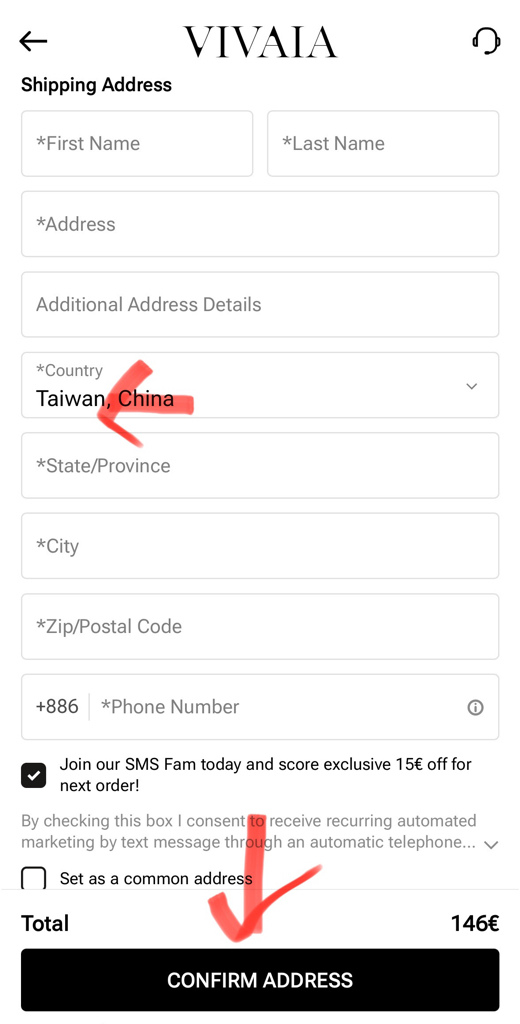Go back using the arrow icon
The height and width of the screenshot is (1024, 520).
point(33,41)
